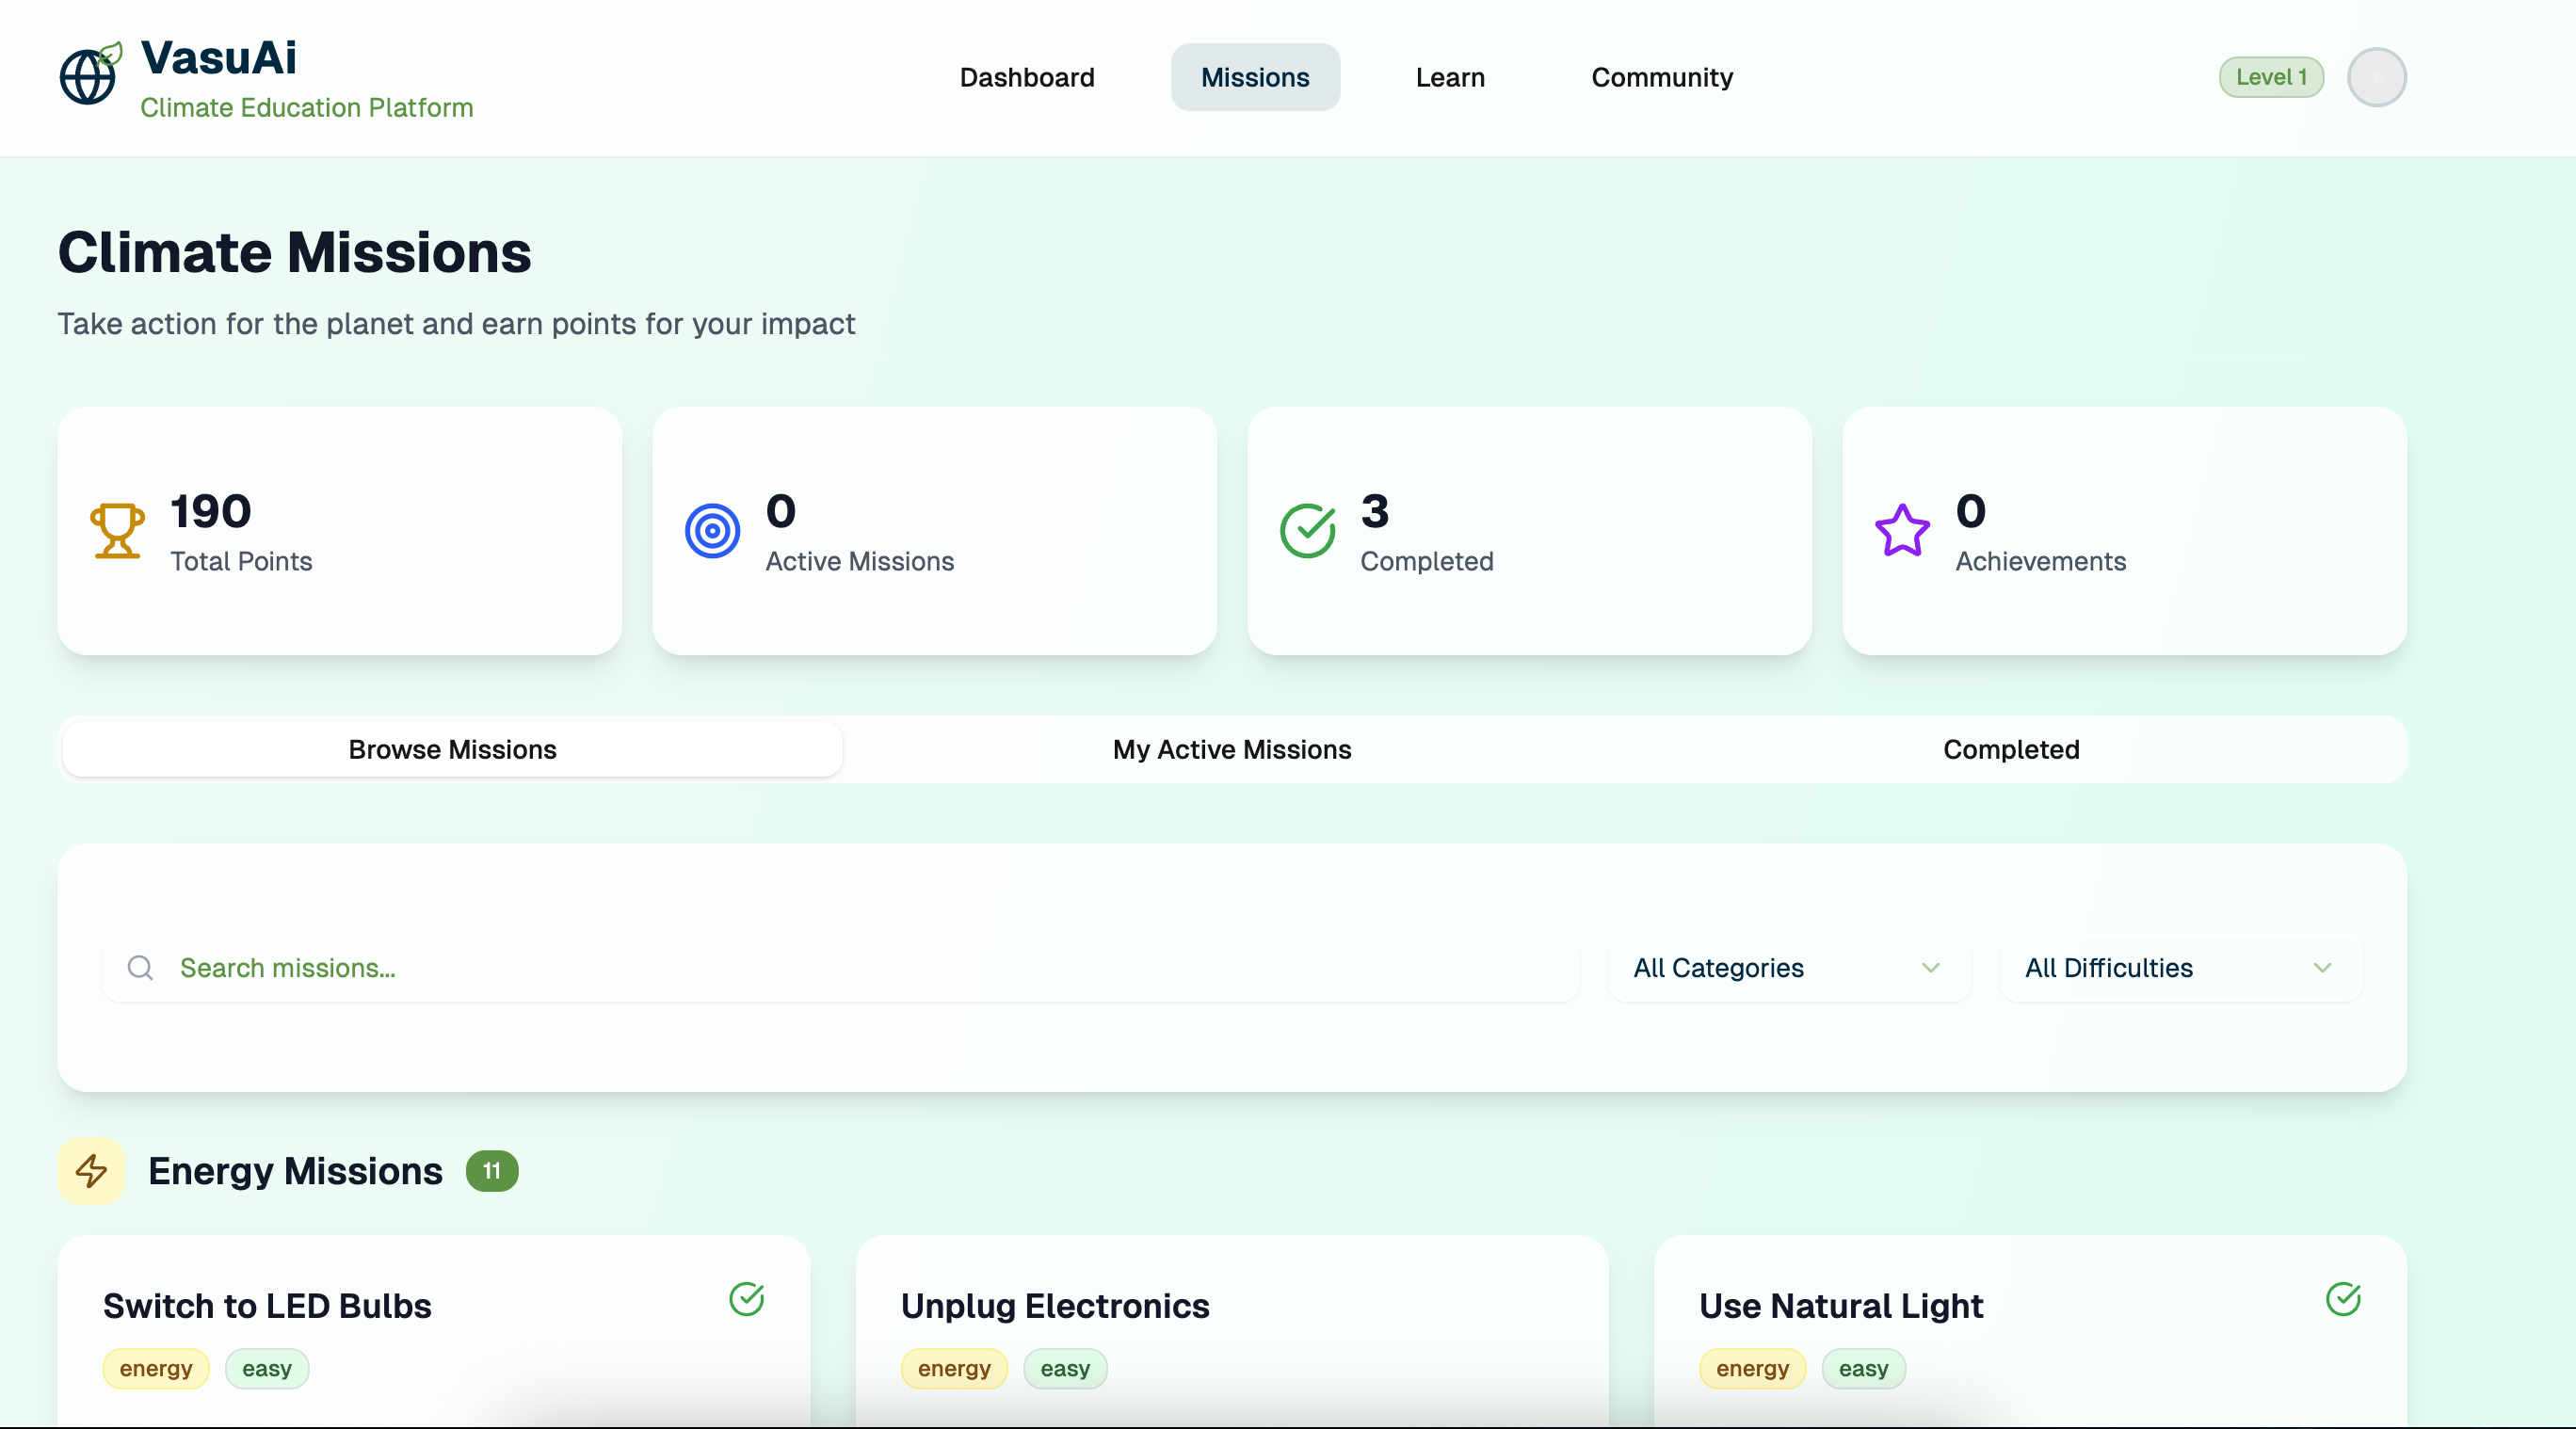Click the blue target icon for Active Missions

coord(712,530)
